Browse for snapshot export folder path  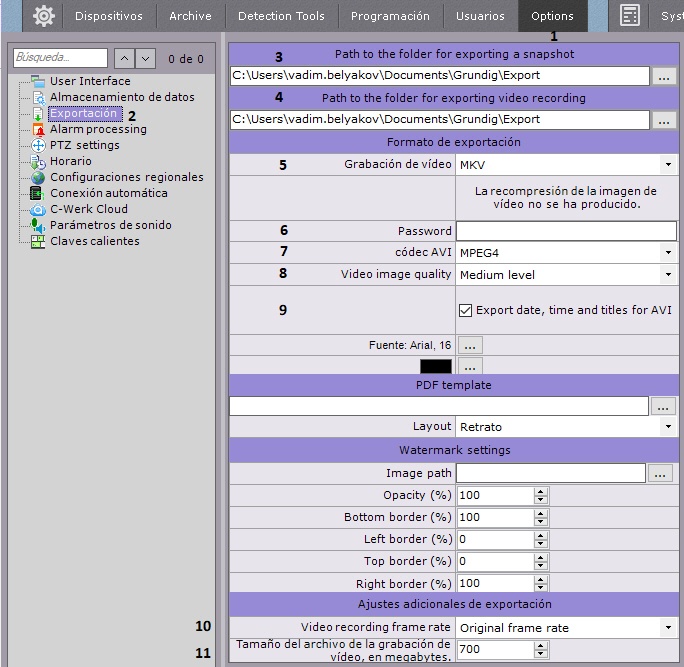pyautogui.click(x=664, y=75)
